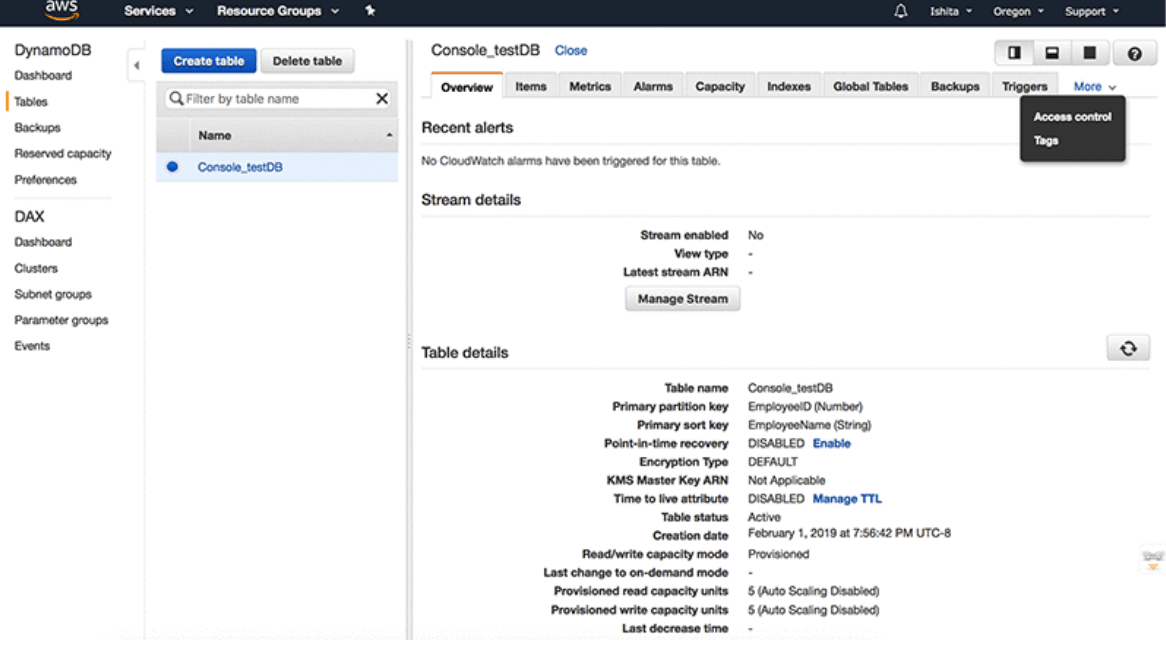Close the Console_testDB detail panel
The height and width of the screenshot is (656, 1166).
pos(570,51)
